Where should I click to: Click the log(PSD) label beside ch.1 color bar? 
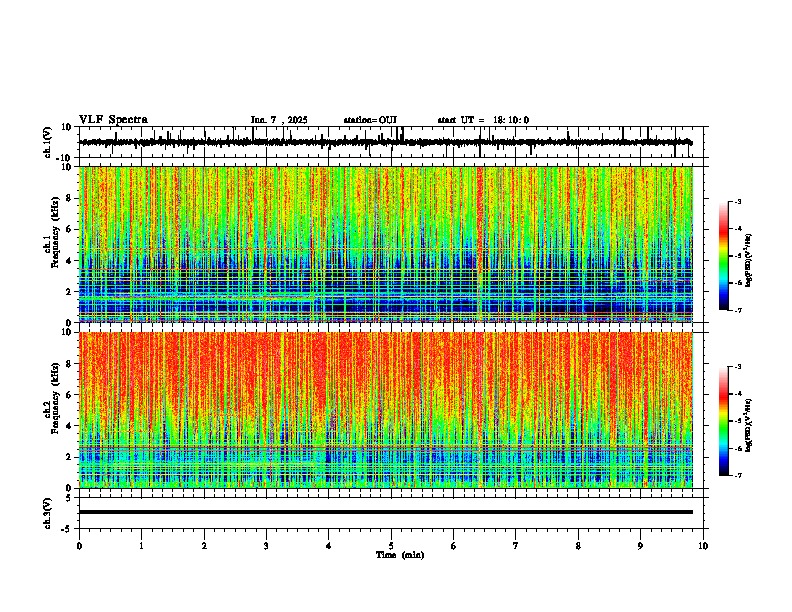click(749, 261)
